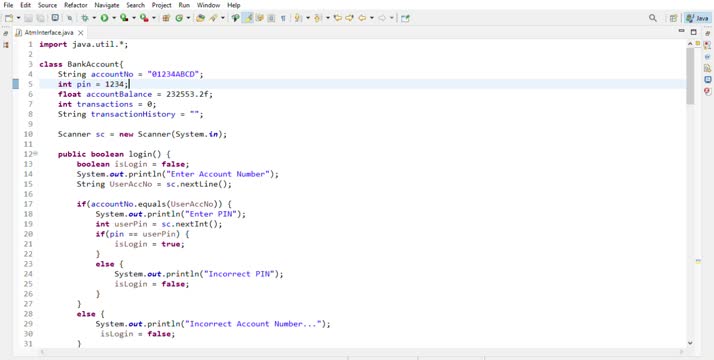Close the AtmInterface.java tab
The image size is (714, 360).
81,33
